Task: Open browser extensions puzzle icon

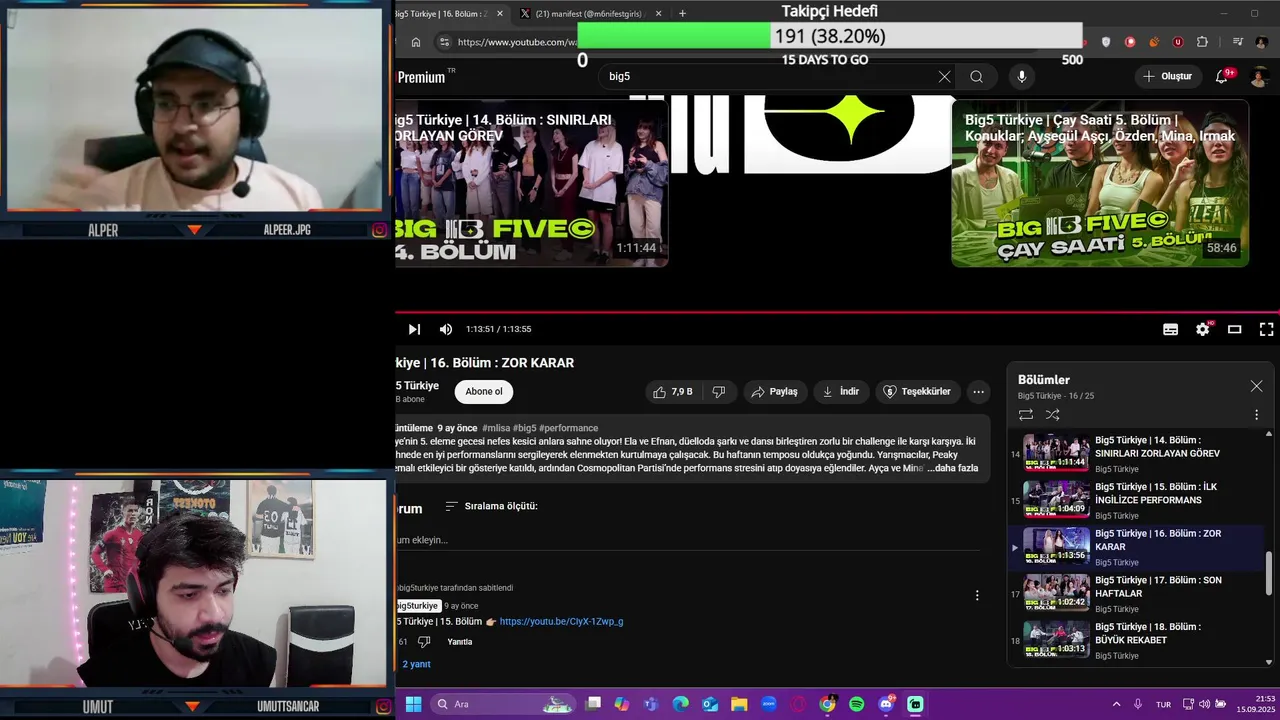Action: (x=1202, y=42)
